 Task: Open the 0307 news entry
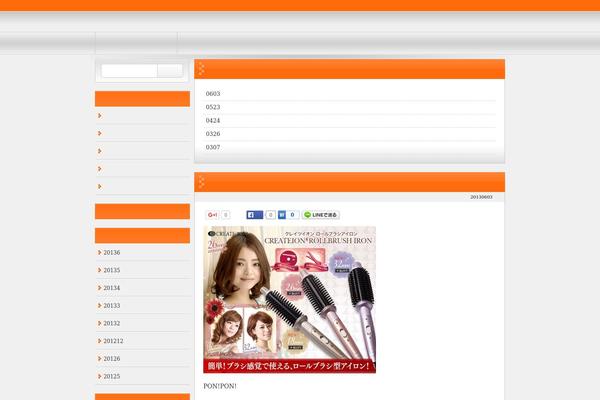click(213, 147)
